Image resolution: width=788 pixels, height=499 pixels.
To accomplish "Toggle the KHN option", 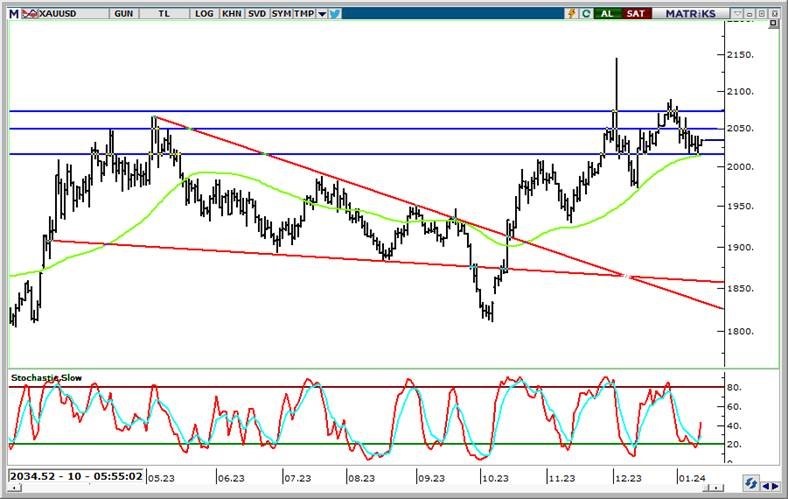I will coord(231,13).
